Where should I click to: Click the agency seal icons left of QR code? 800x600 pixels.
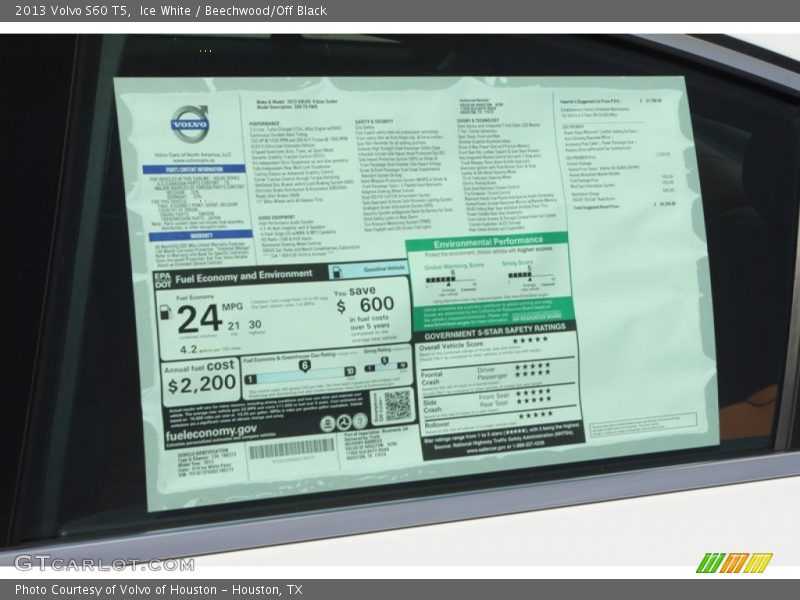343,422
